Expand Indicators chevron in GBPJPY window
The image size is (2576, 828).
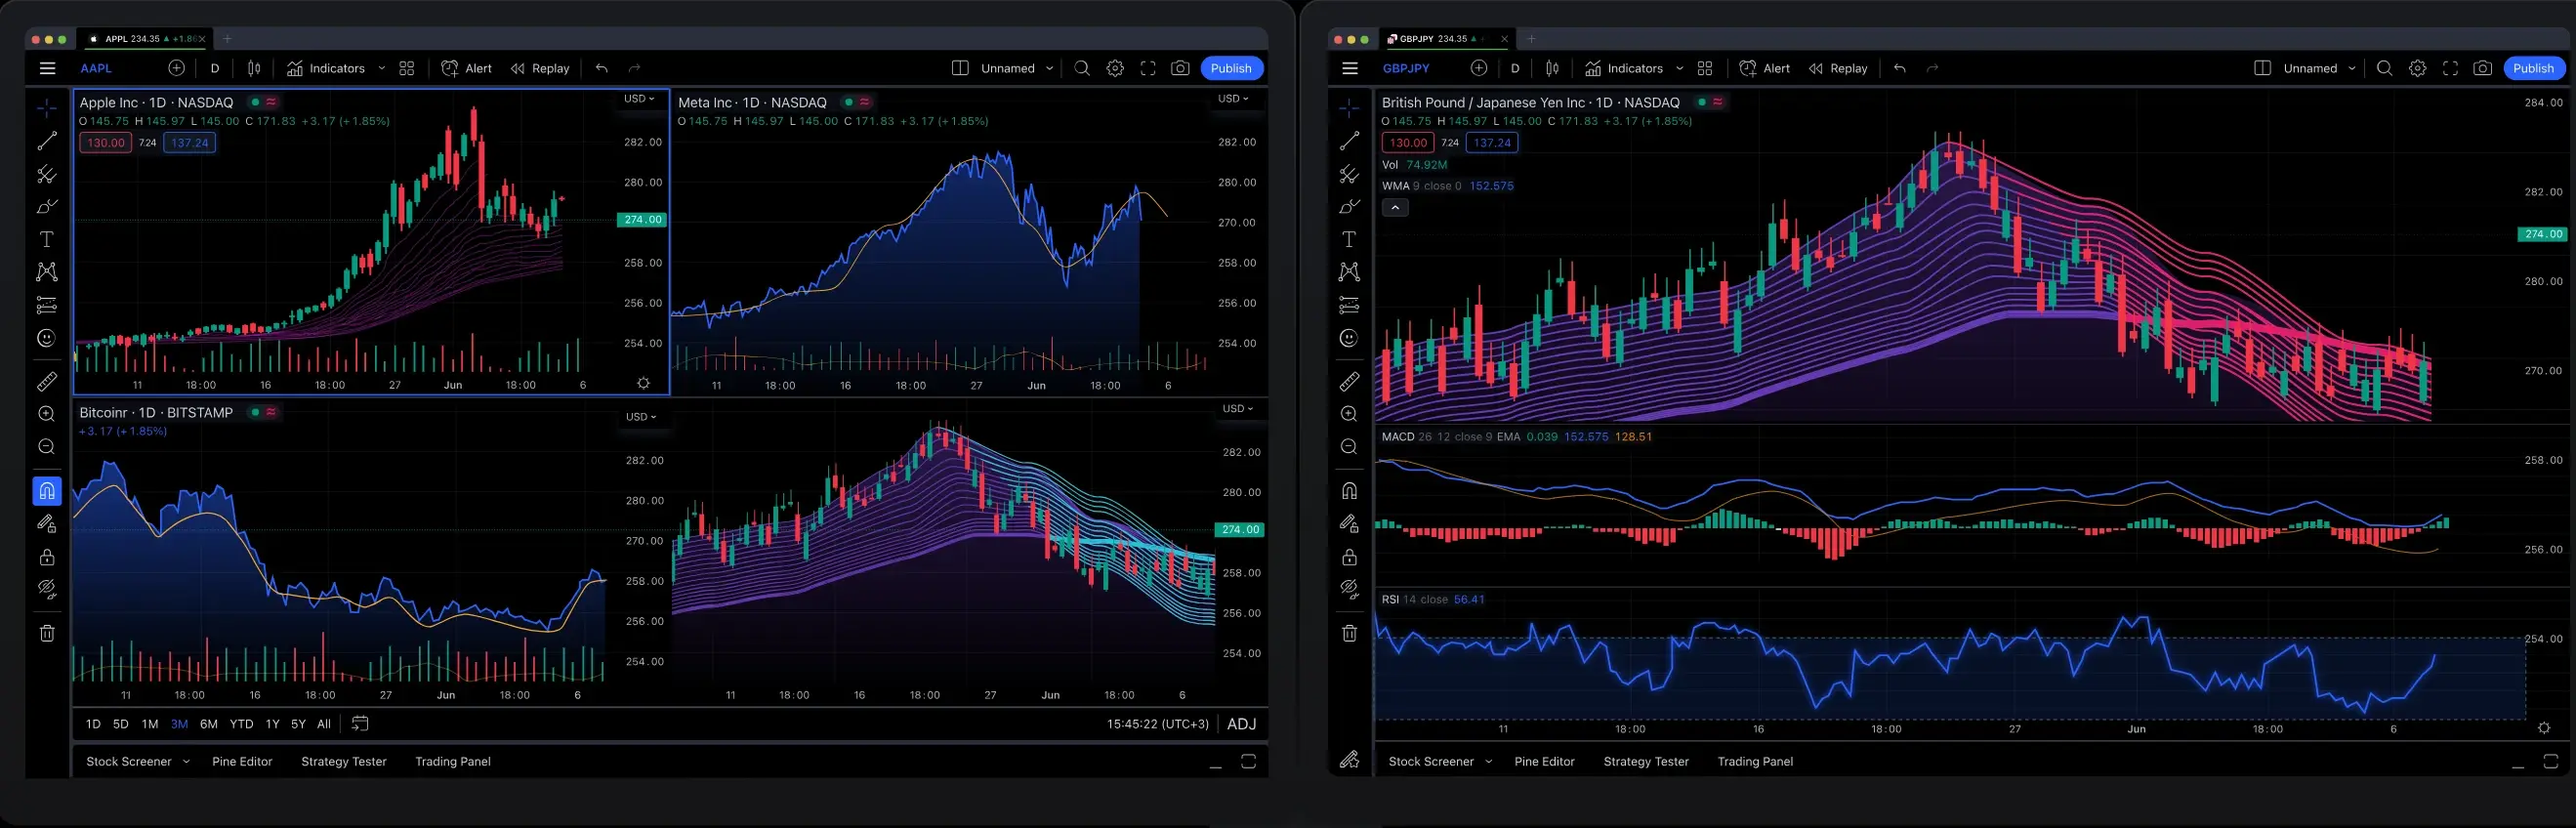[x=1679, y=68]
